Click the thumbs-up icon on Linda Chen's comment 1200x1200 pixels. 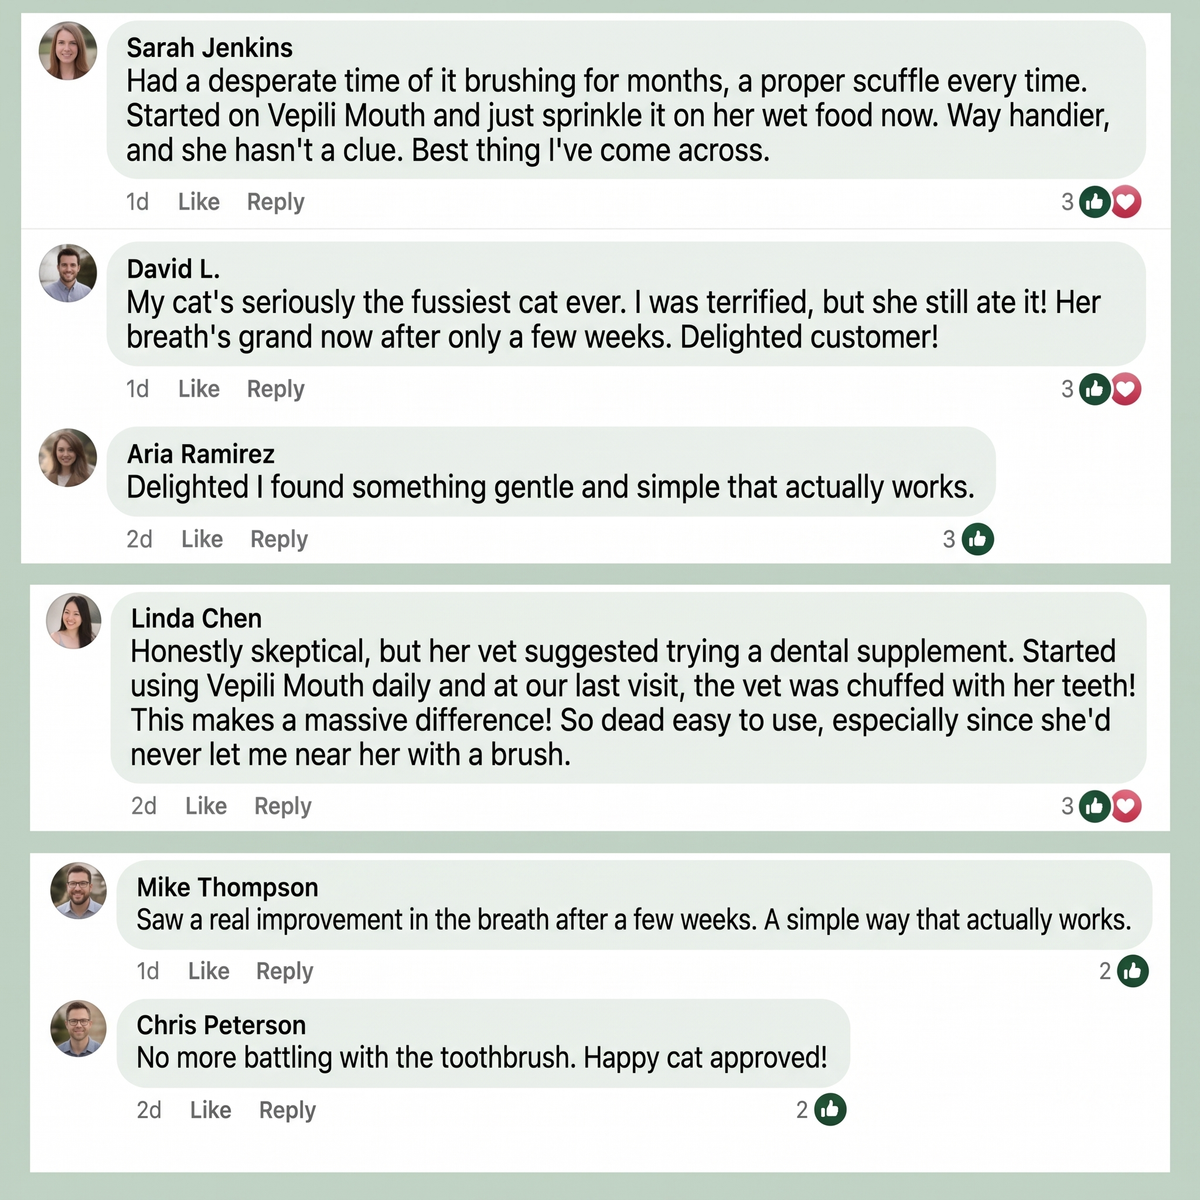tap(1095, 806)
